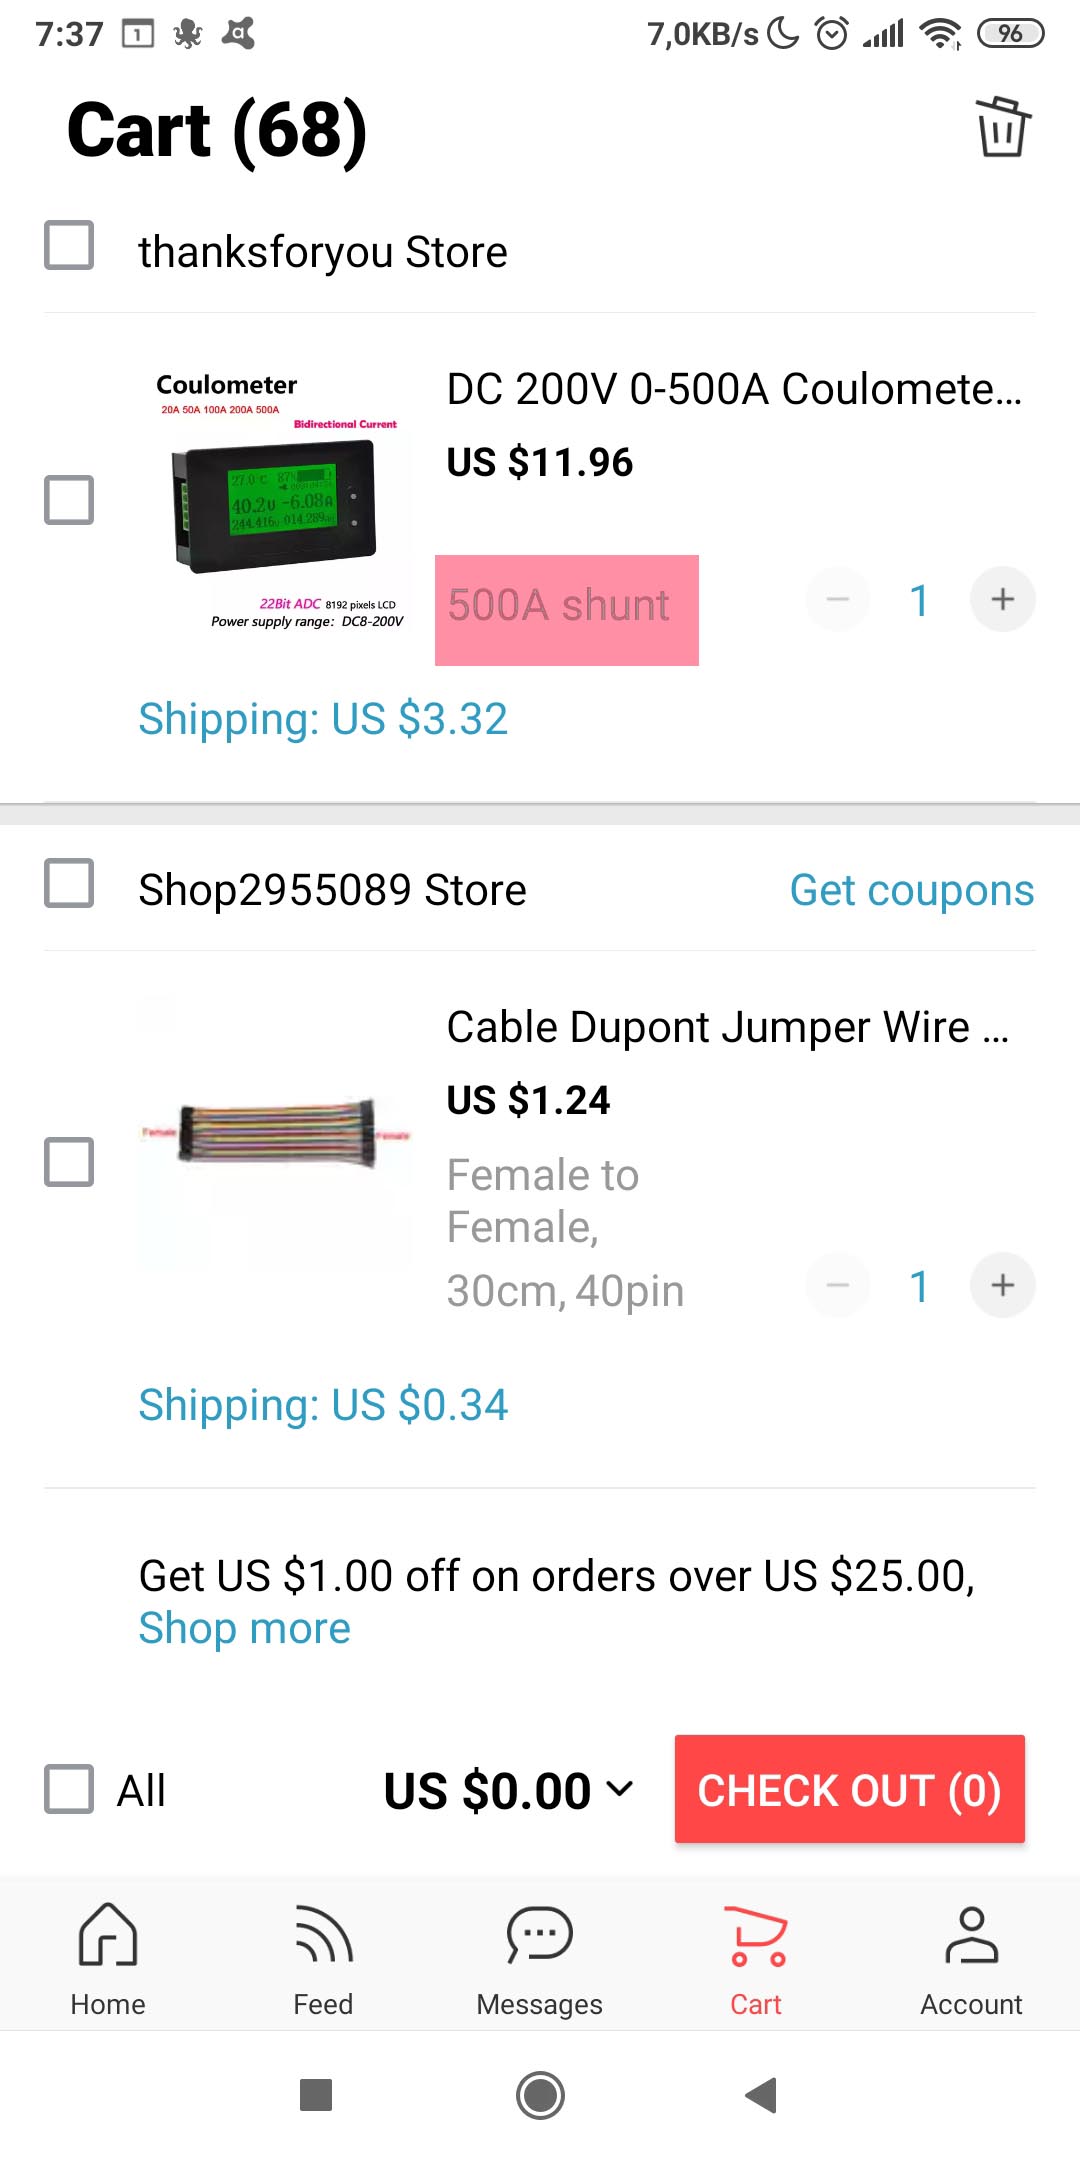
Task: Toggle the All items checkbox
Action: coord(69,1789)
